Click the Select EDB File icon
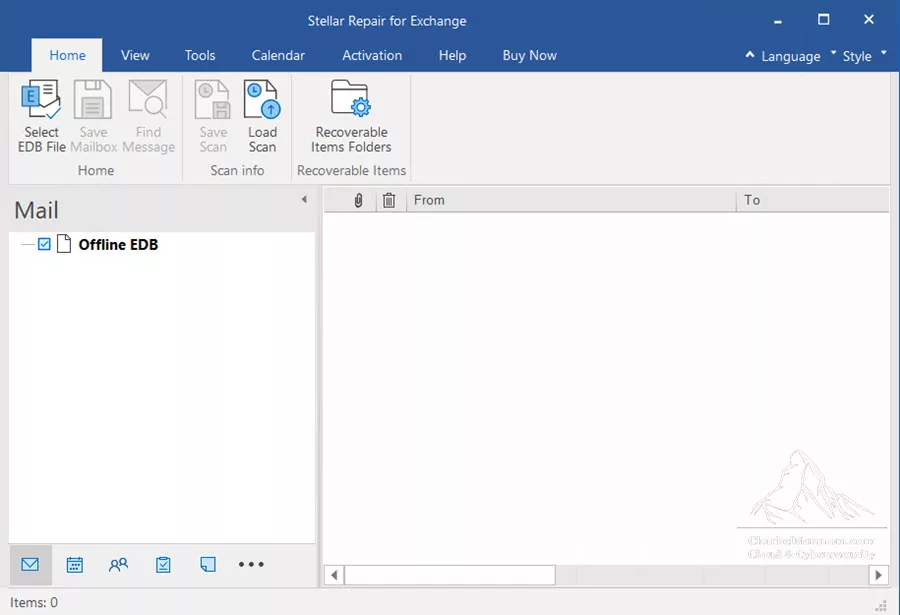Viewport: 900px width, 615px height. point(41,100)
